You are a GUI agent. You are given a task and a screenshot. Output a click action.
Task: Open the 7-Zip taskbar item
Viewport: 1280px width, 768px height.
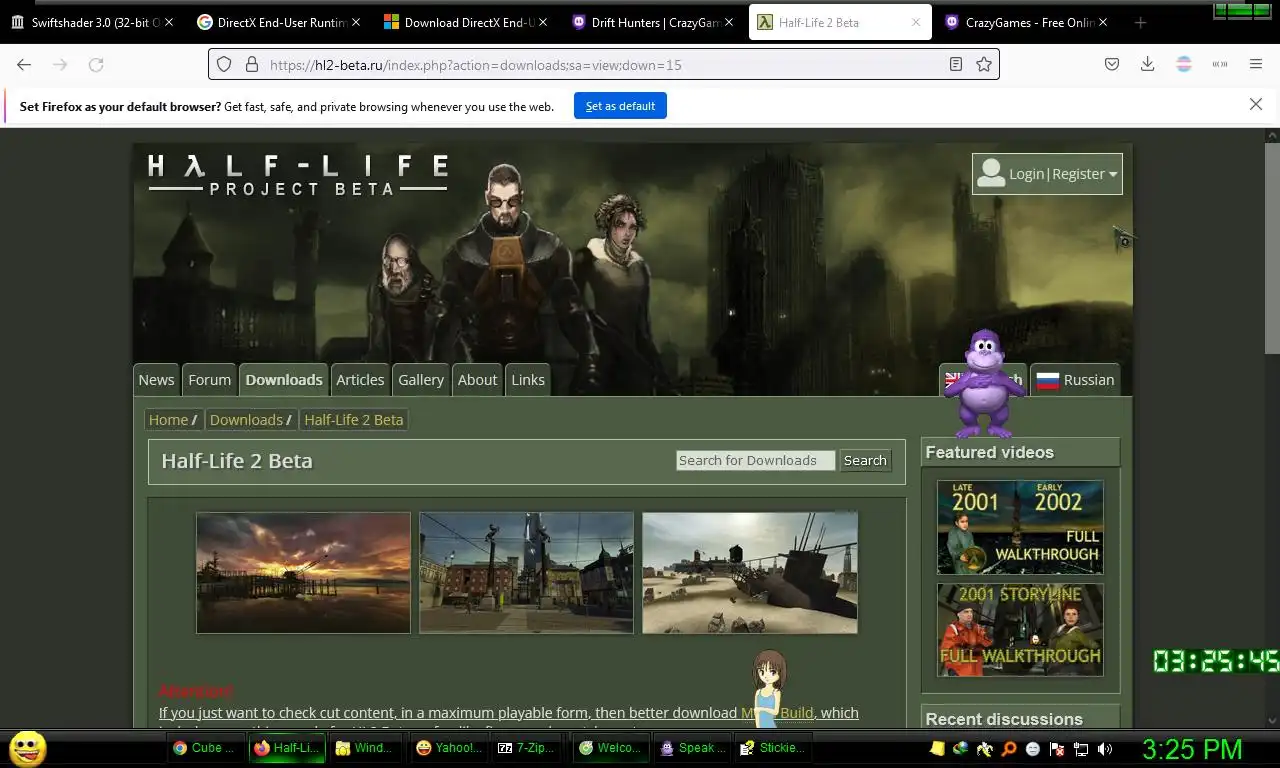click(529, 748)
